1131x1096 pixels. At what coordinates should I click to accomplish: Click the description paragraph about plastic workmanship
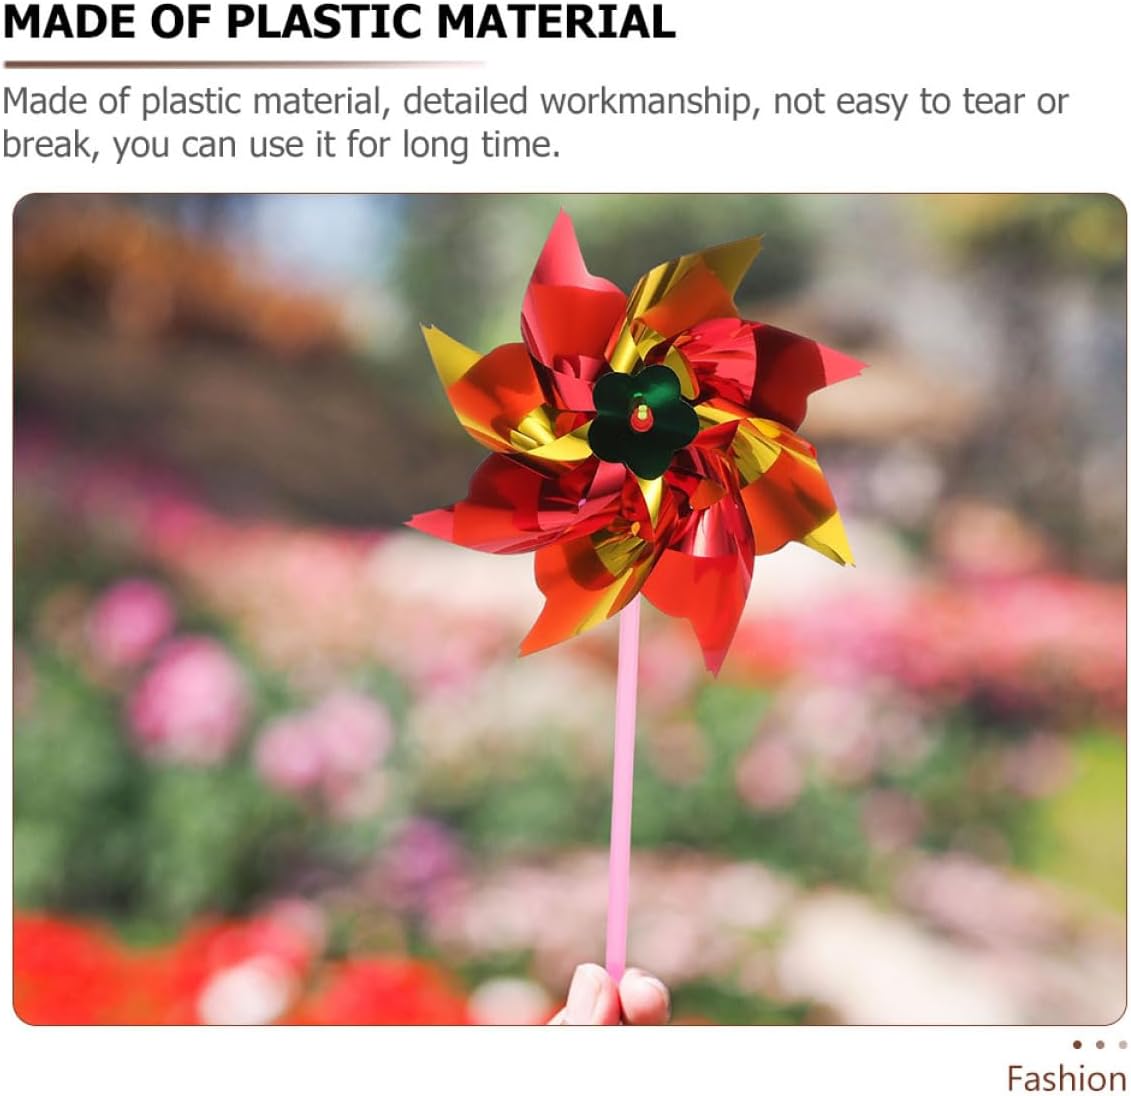[x=535, y=123]
